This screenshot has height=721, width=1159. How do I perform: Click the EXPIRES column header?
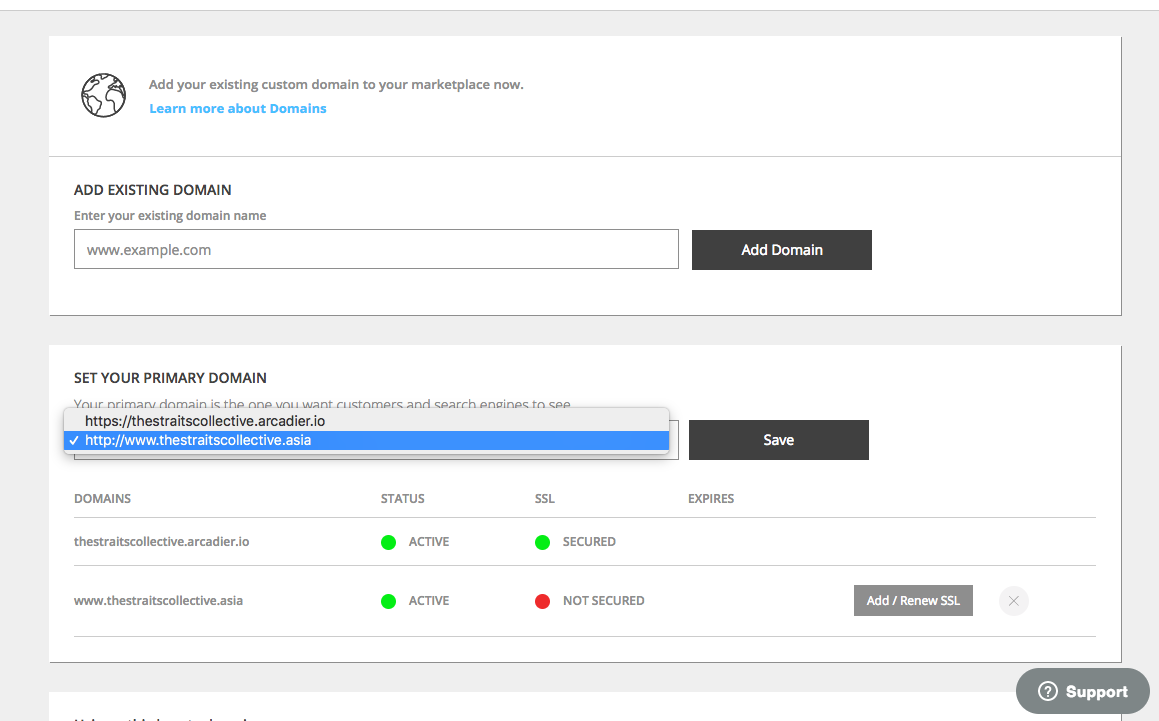tap(710, 499)
